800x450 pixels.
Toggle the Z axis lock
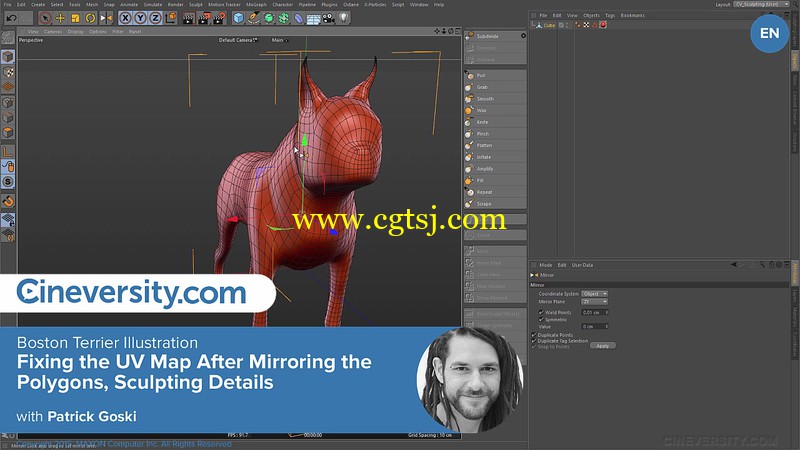click(x=155, y=18)
